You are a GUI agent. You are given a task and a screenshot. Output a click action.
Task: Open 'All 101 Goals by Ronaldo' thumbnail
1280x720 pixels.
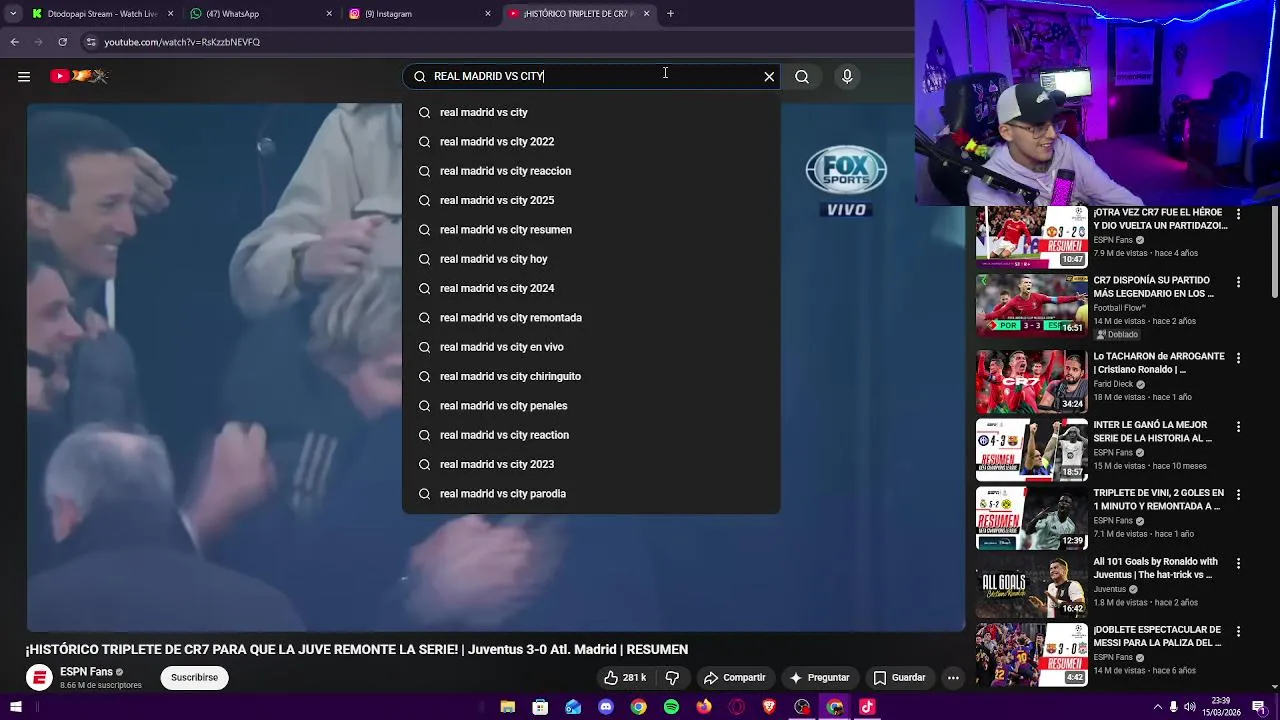(1032, 587)
